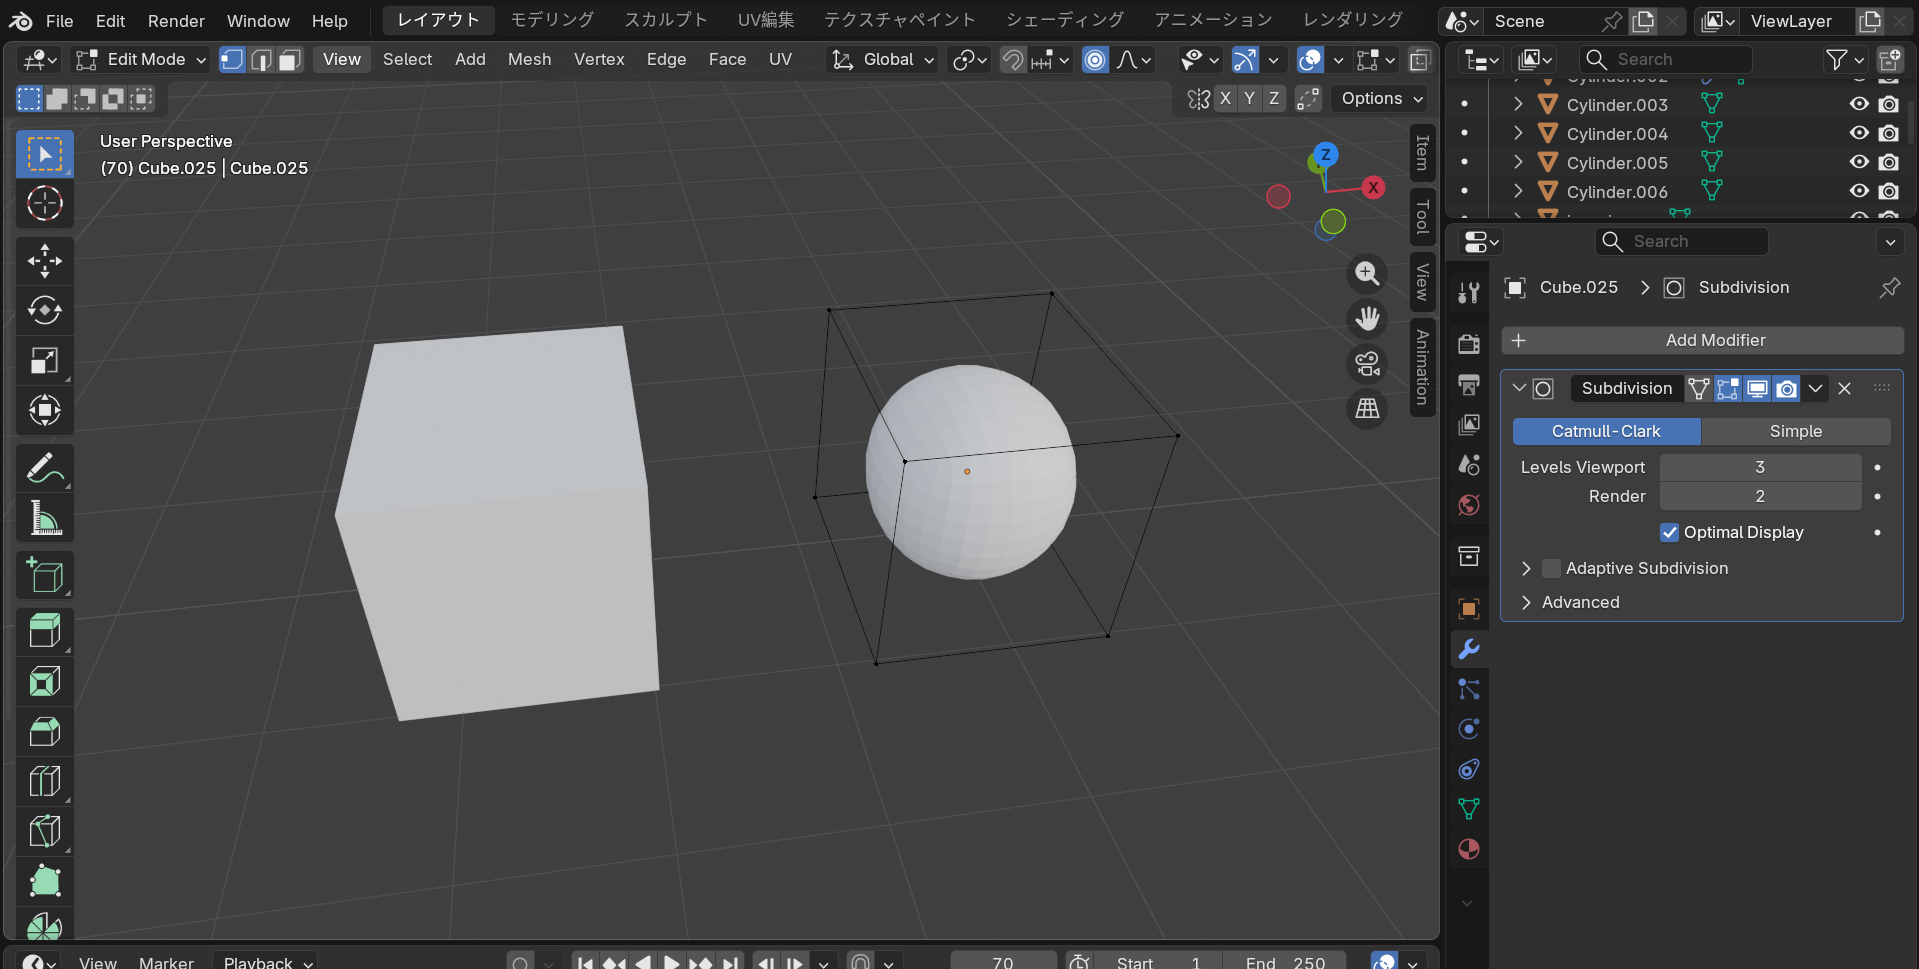Viewport: 1919px width, 969px height.
Task: Adjust the Levels Viewport value field
Action: point(1759,467)
